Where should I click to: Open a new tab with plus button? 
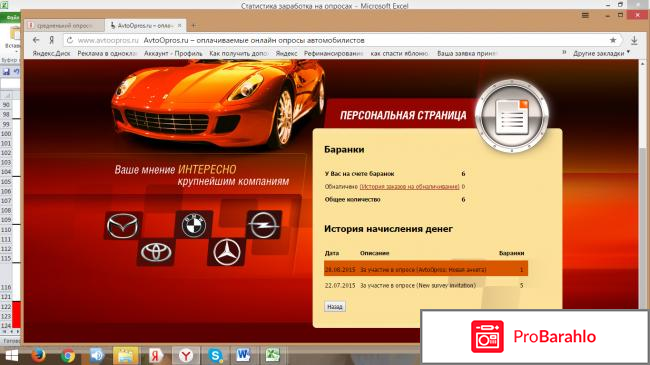click(x=194, y=26)
